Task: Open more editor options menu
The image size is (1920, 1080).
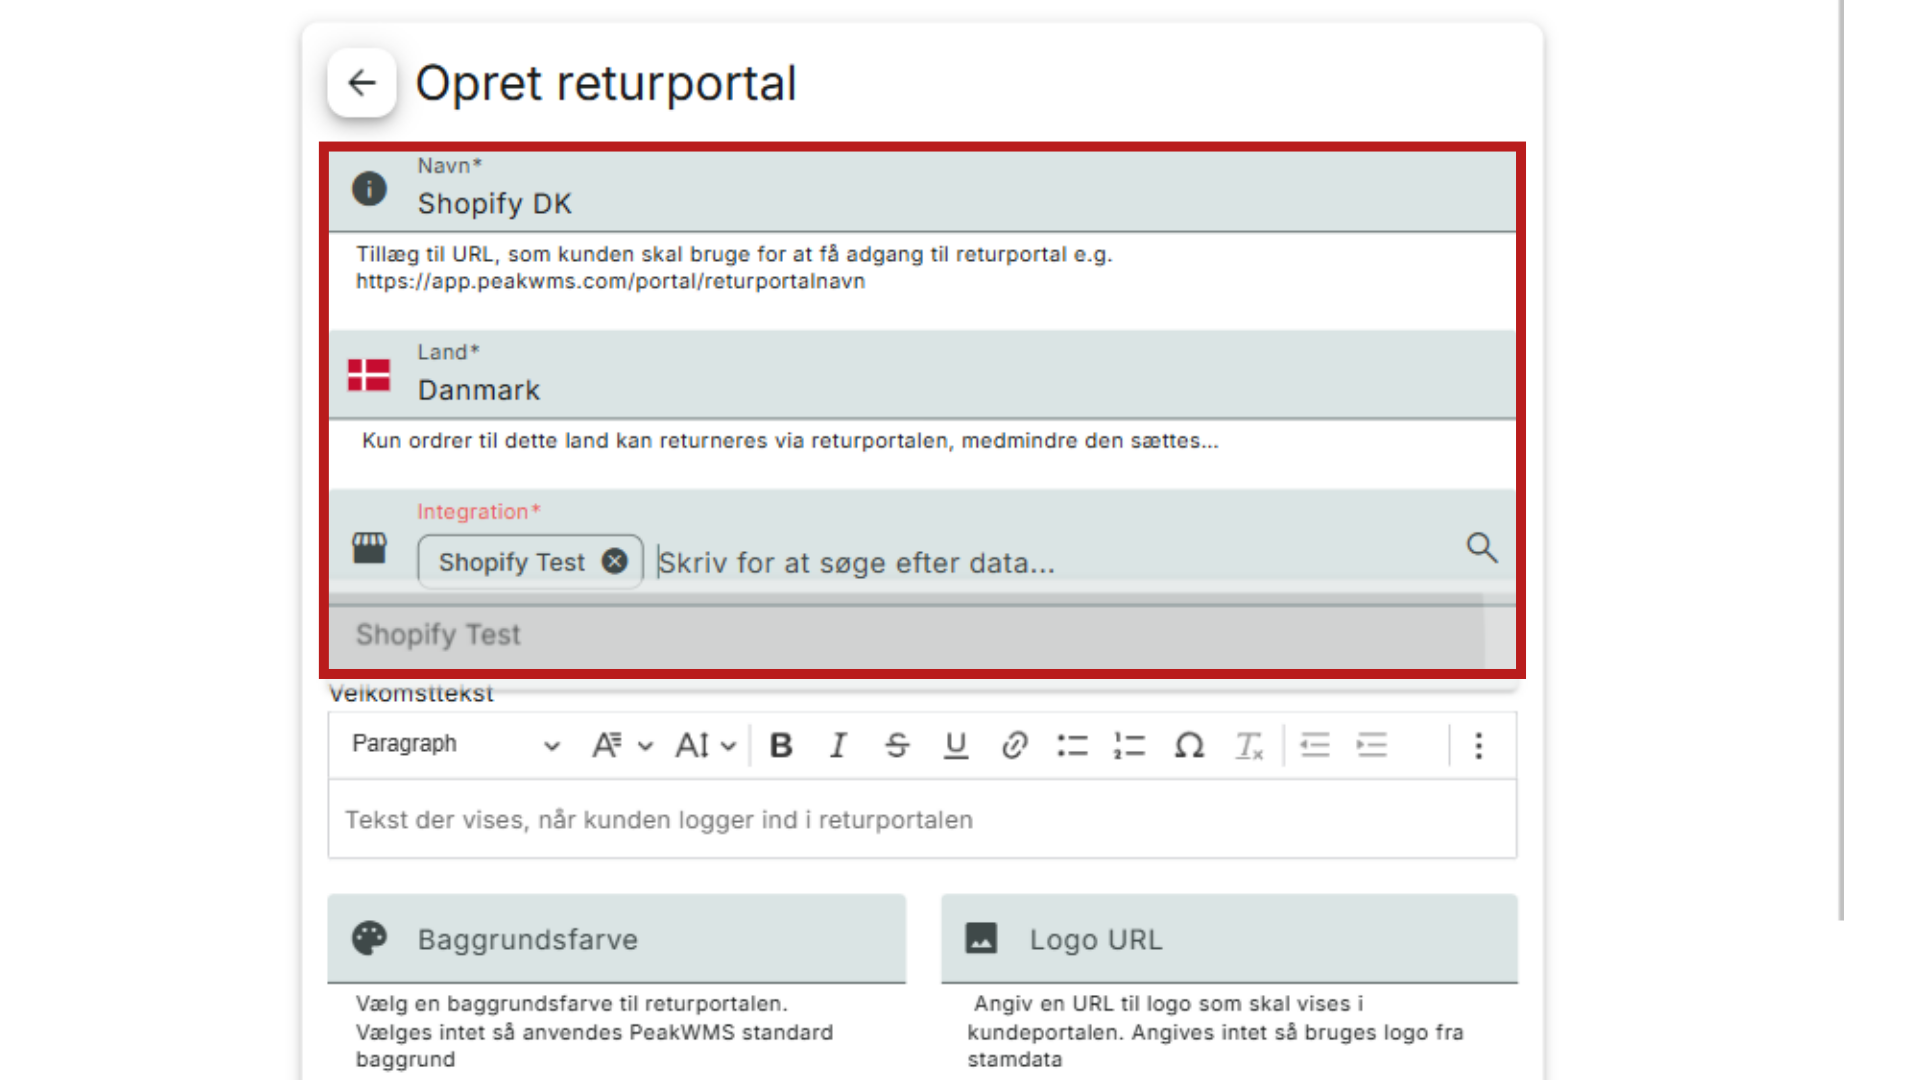Action: click(1478, 745)
